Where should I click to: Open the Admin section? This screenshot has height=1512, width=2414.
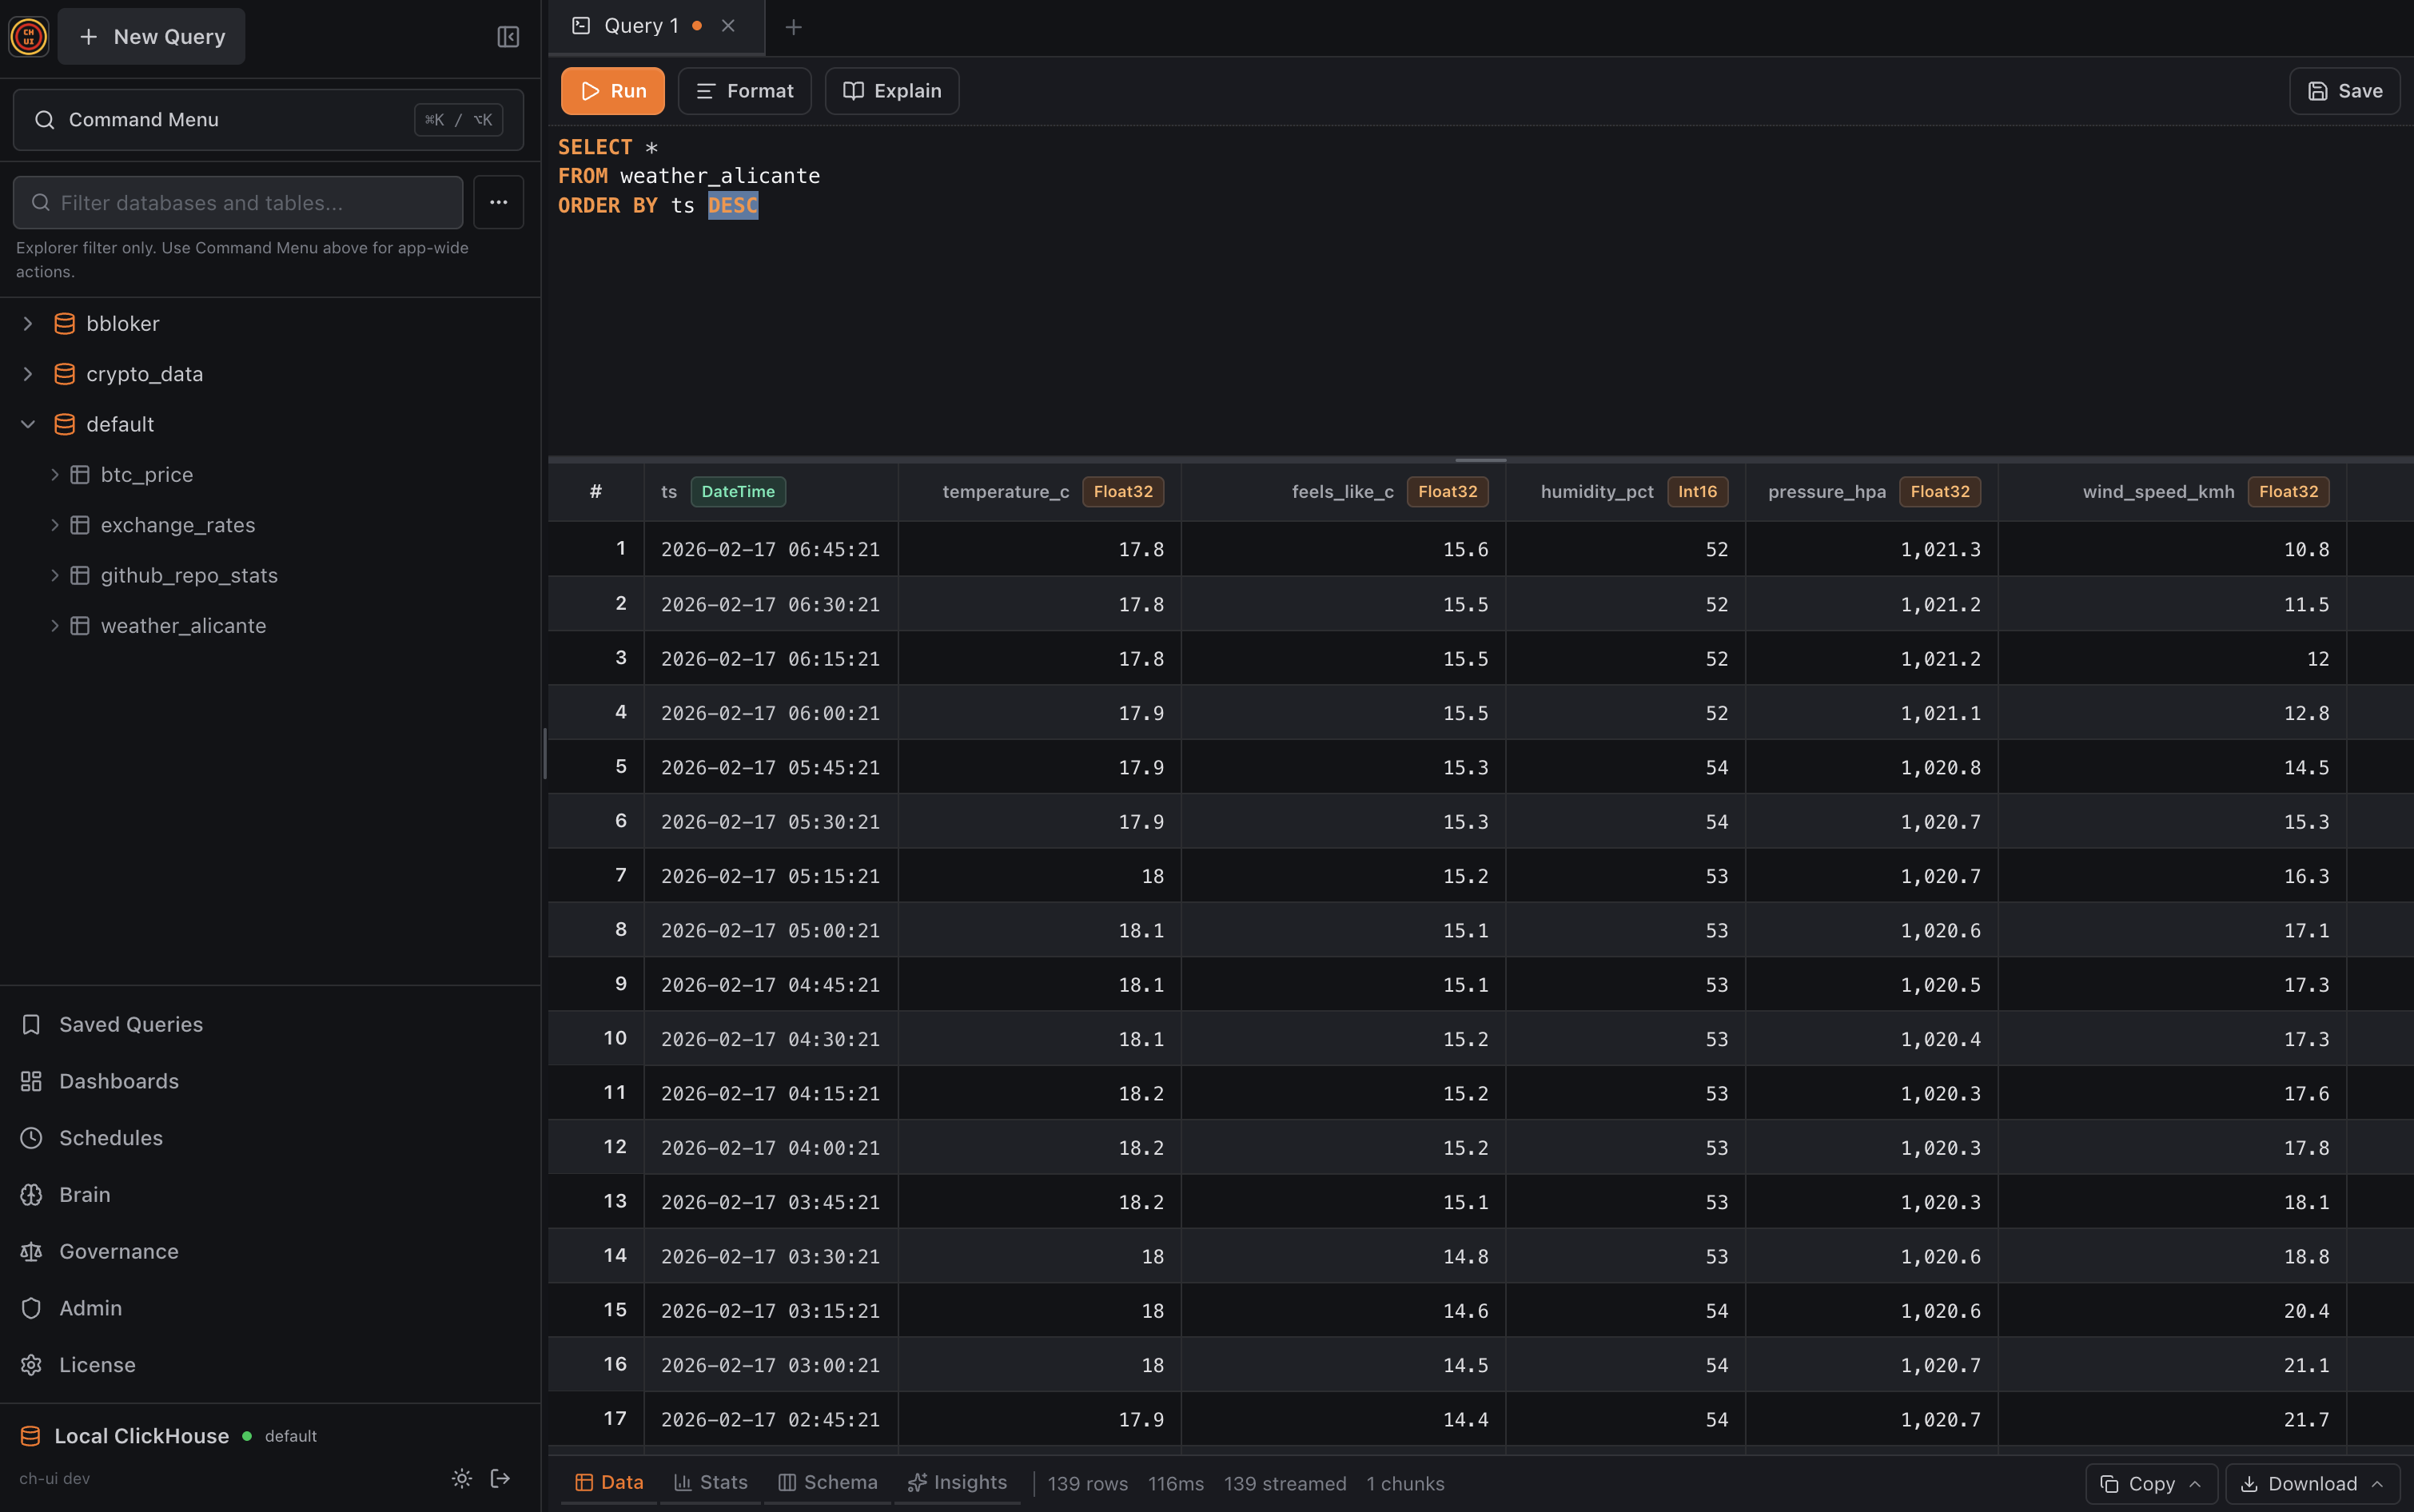(x=90, y=1307)
